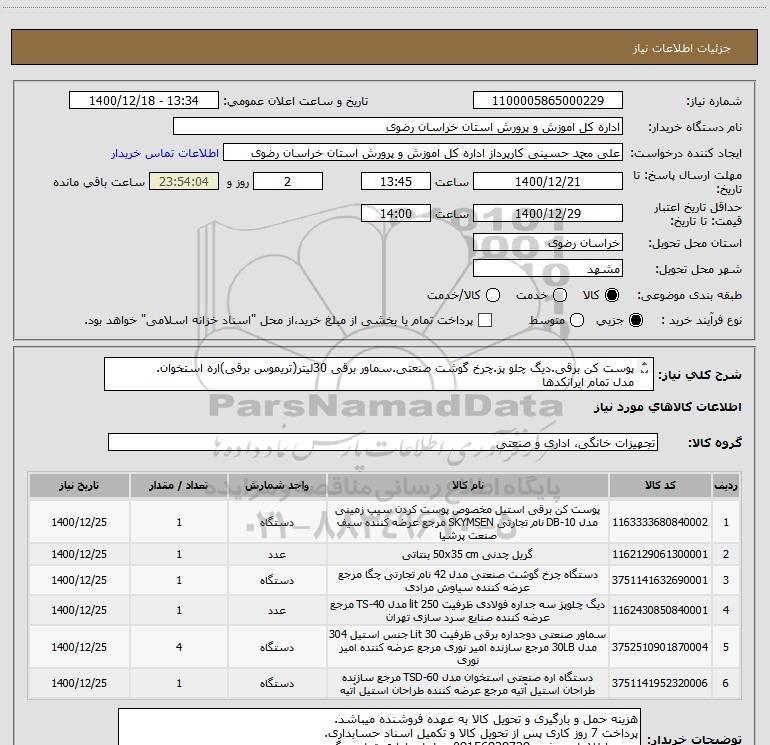Click need date 1400/12/25 in row 1
Image resolution: width=770 pixels, height=745 pixels.
click(x=79, y=522)
